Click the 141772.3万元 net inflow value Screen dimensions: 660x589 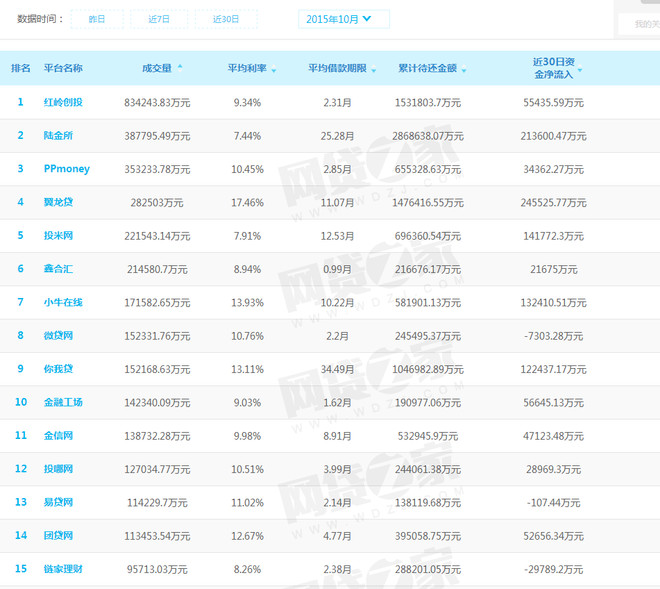pyautogui.click(x=554, y=236)
